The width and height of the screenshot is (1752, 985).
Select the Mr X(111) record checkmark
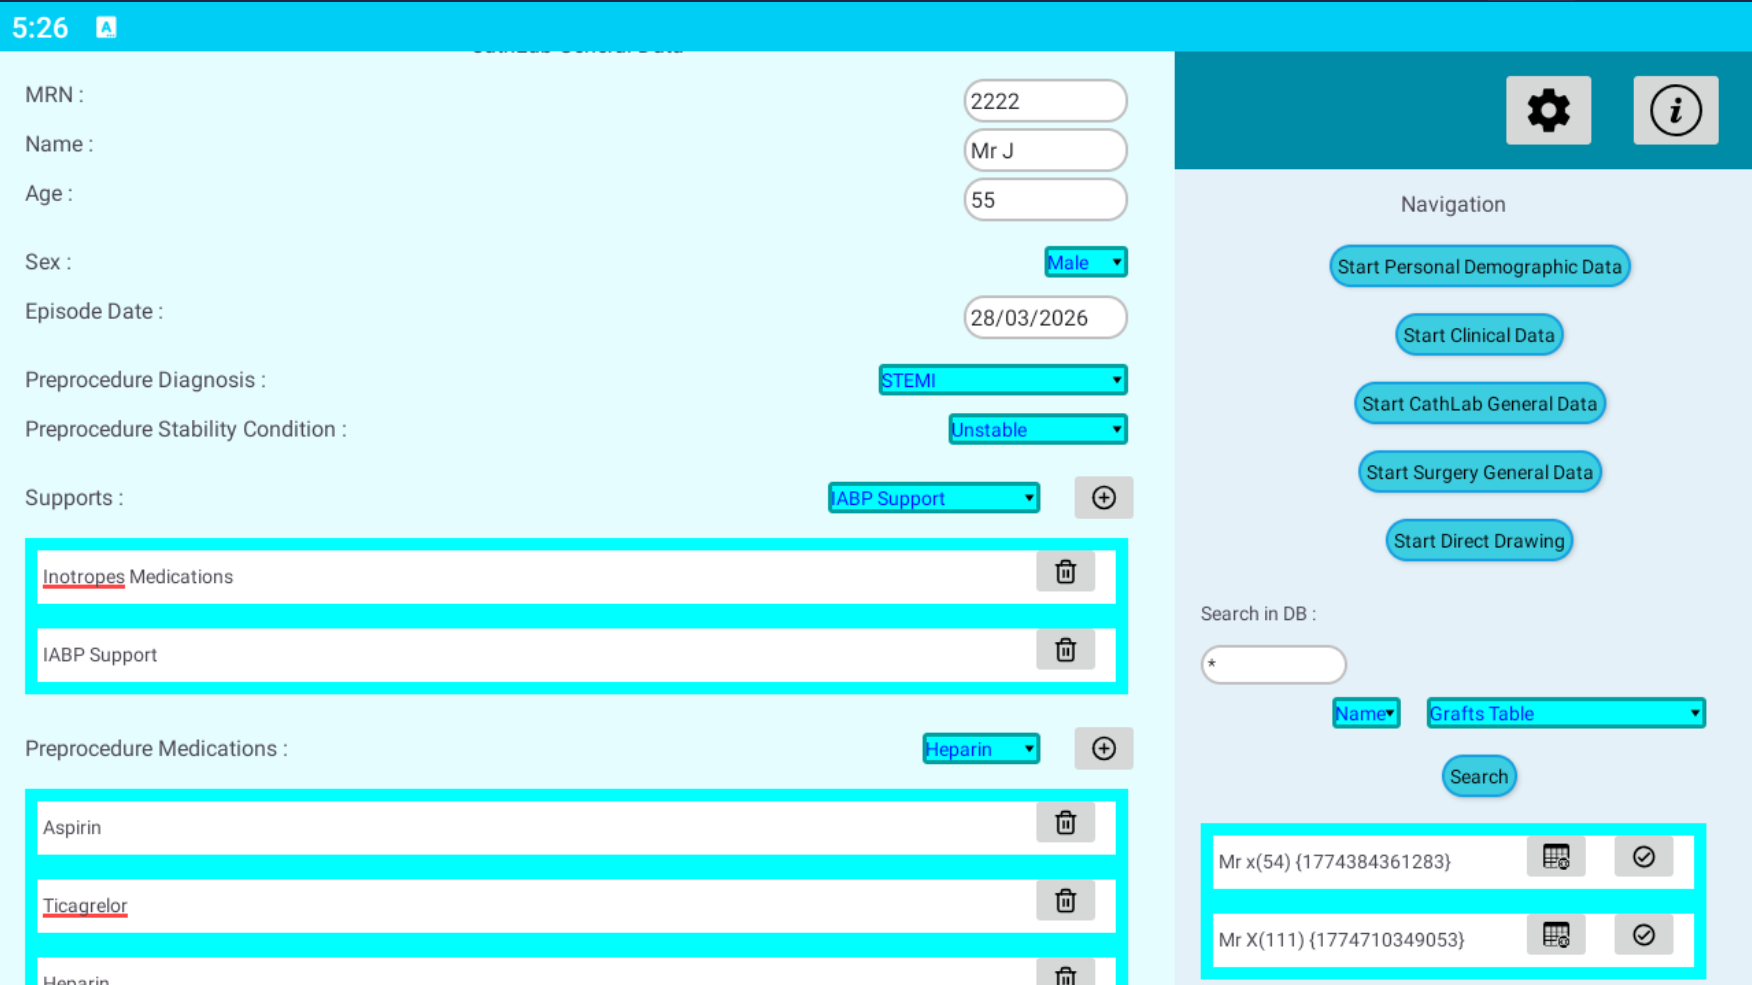pyautogui.click(x=1643, y=936)
